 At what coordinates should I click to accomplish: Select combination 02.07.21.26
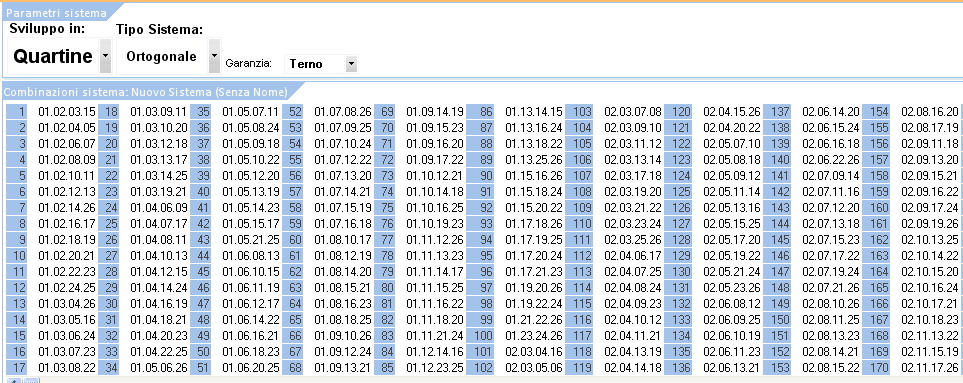point(831,287)
